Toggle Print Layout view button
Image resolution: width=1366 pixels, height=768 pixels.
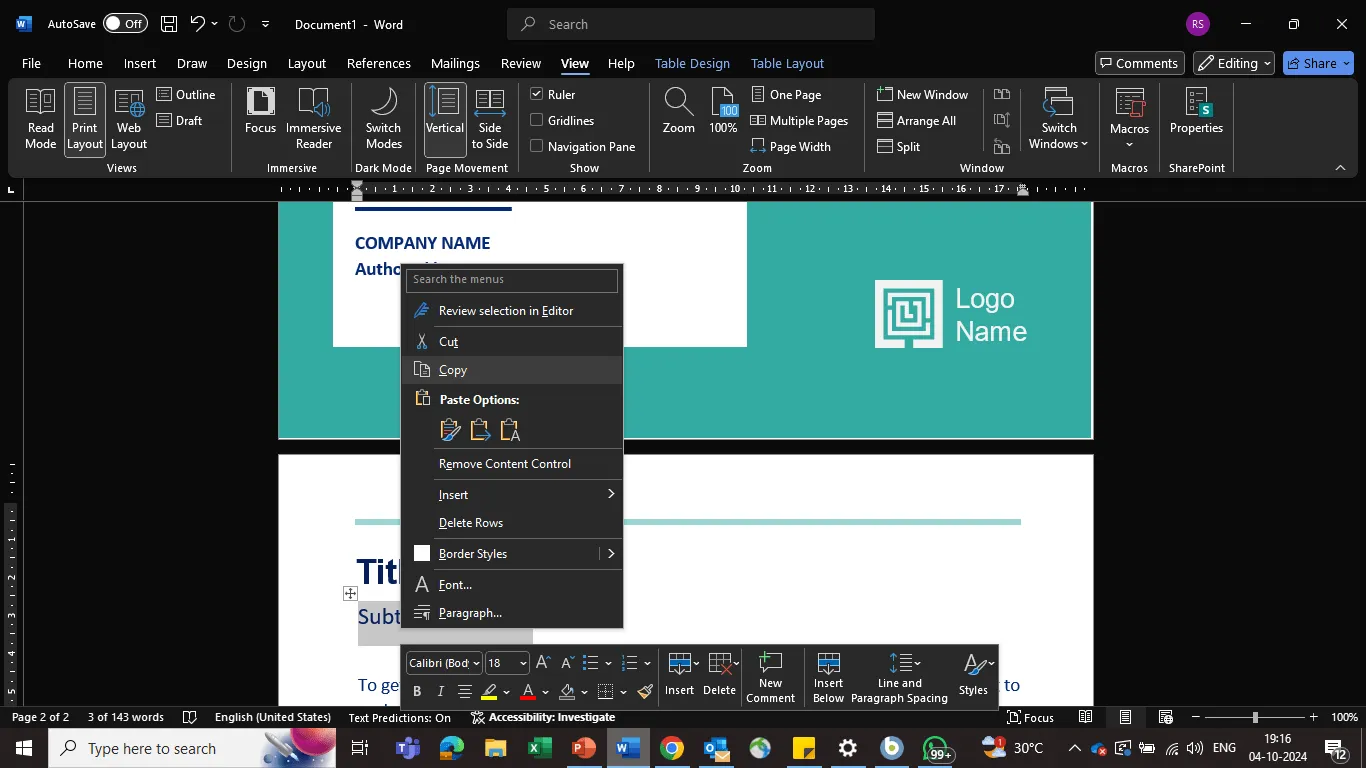tap(85, 119)
